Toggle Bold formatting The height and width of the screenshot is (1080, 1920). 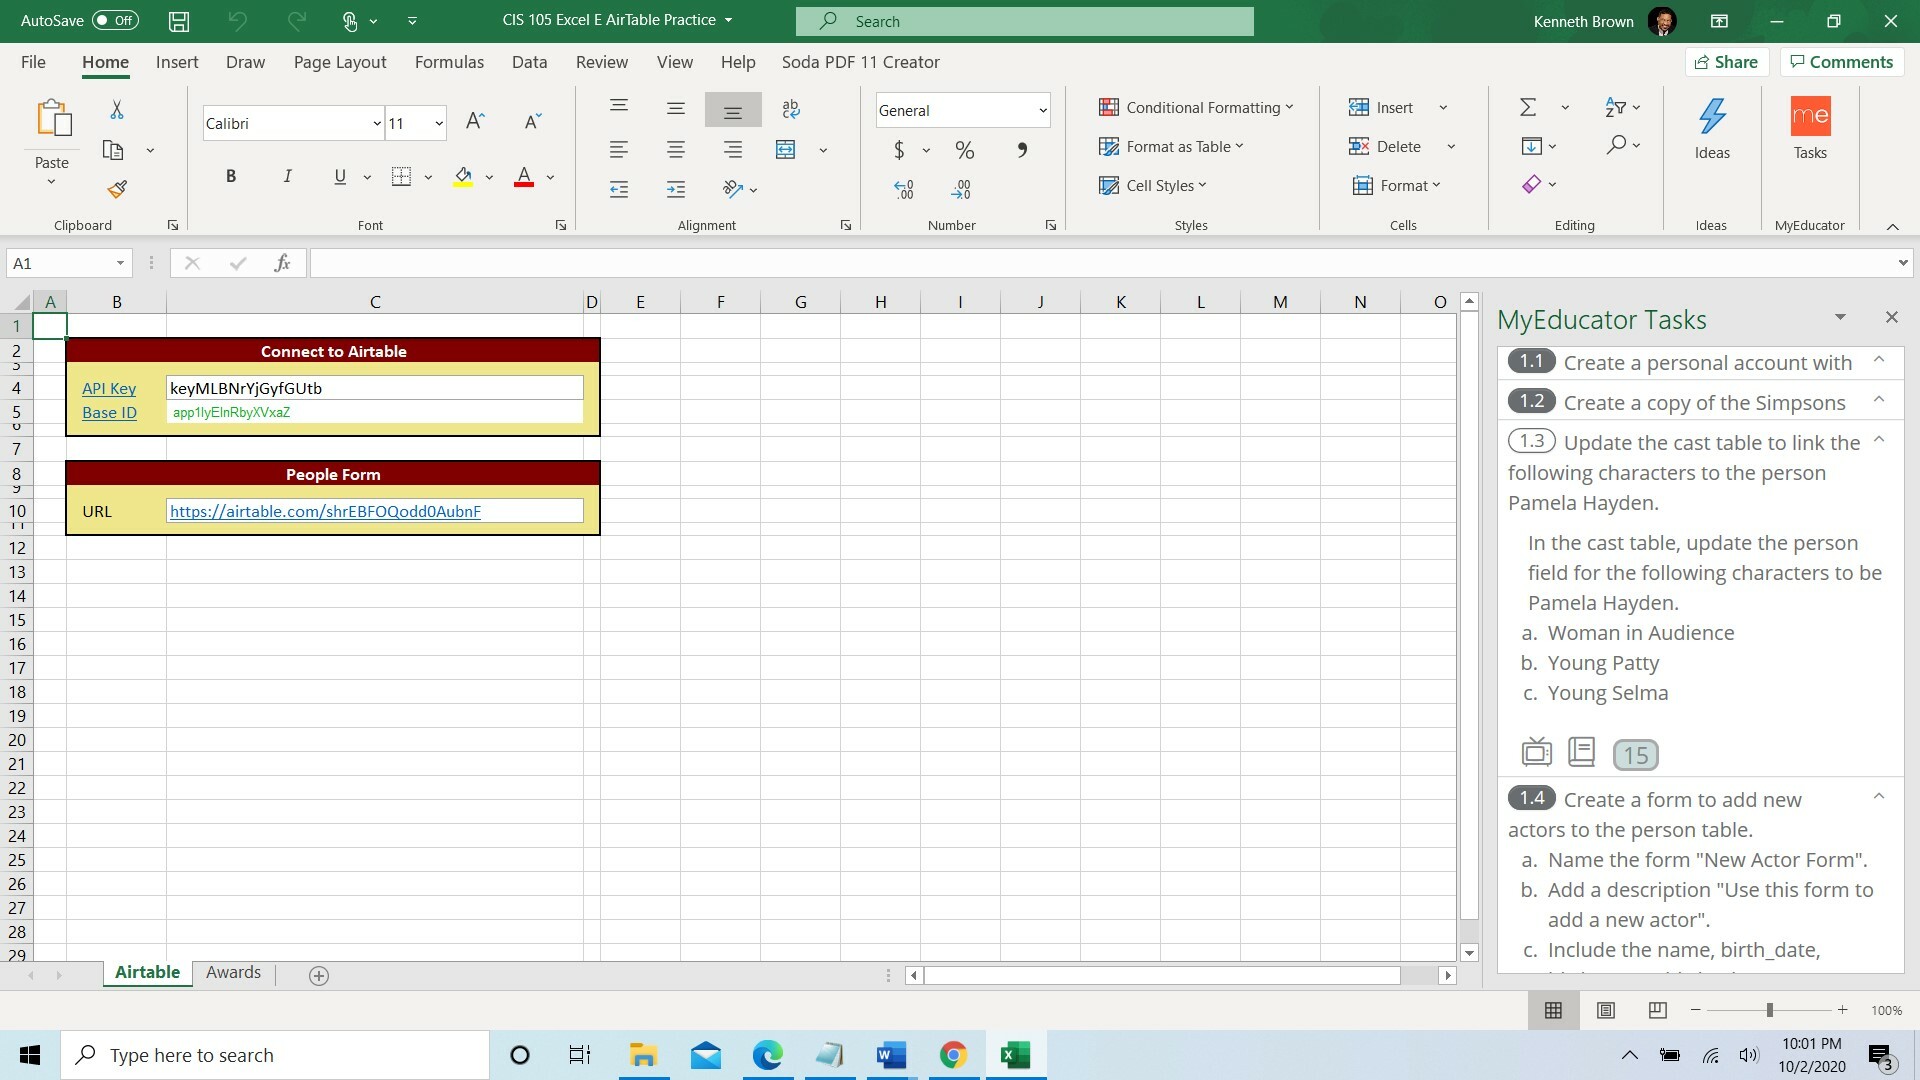pyautogui.click(x=231, y=177)
